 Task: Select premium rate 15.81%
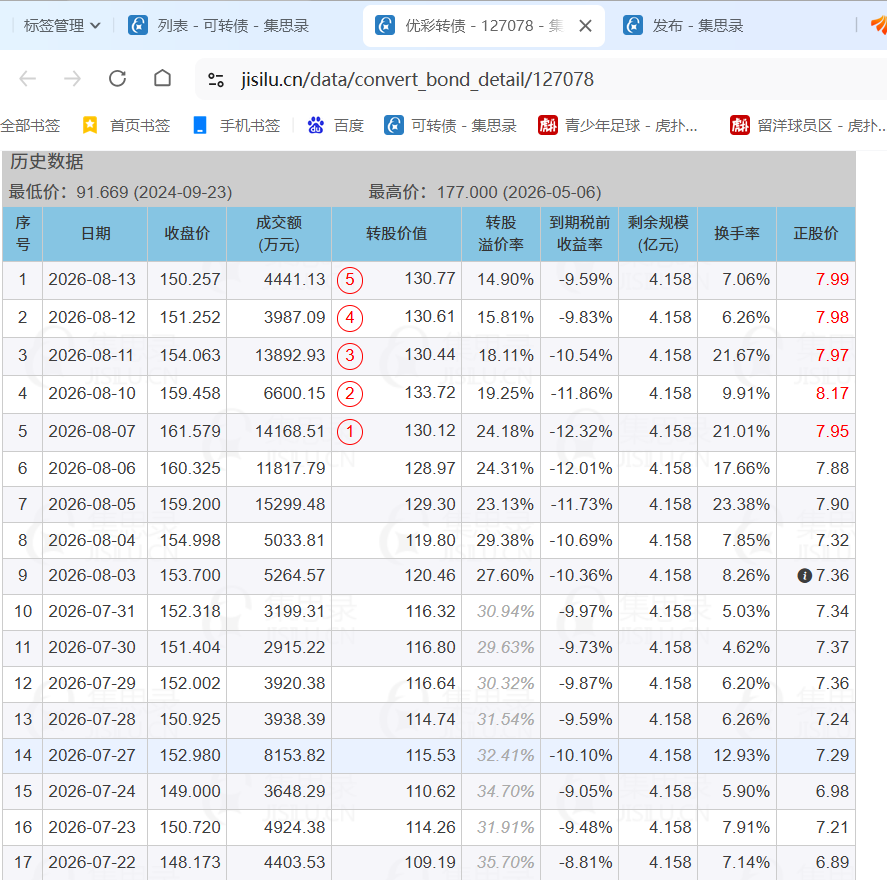(x=505, y=317)
